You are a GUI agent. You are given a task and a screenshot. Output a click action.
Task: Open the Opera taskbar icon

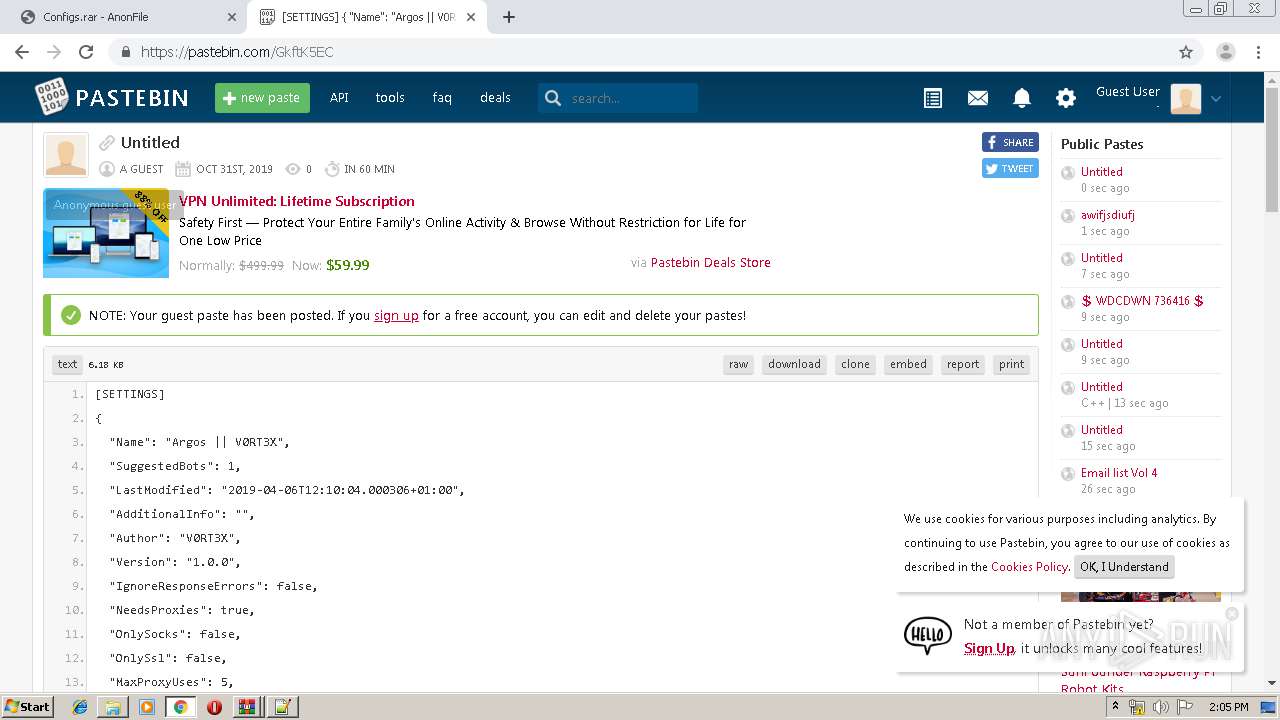[214, 707]
